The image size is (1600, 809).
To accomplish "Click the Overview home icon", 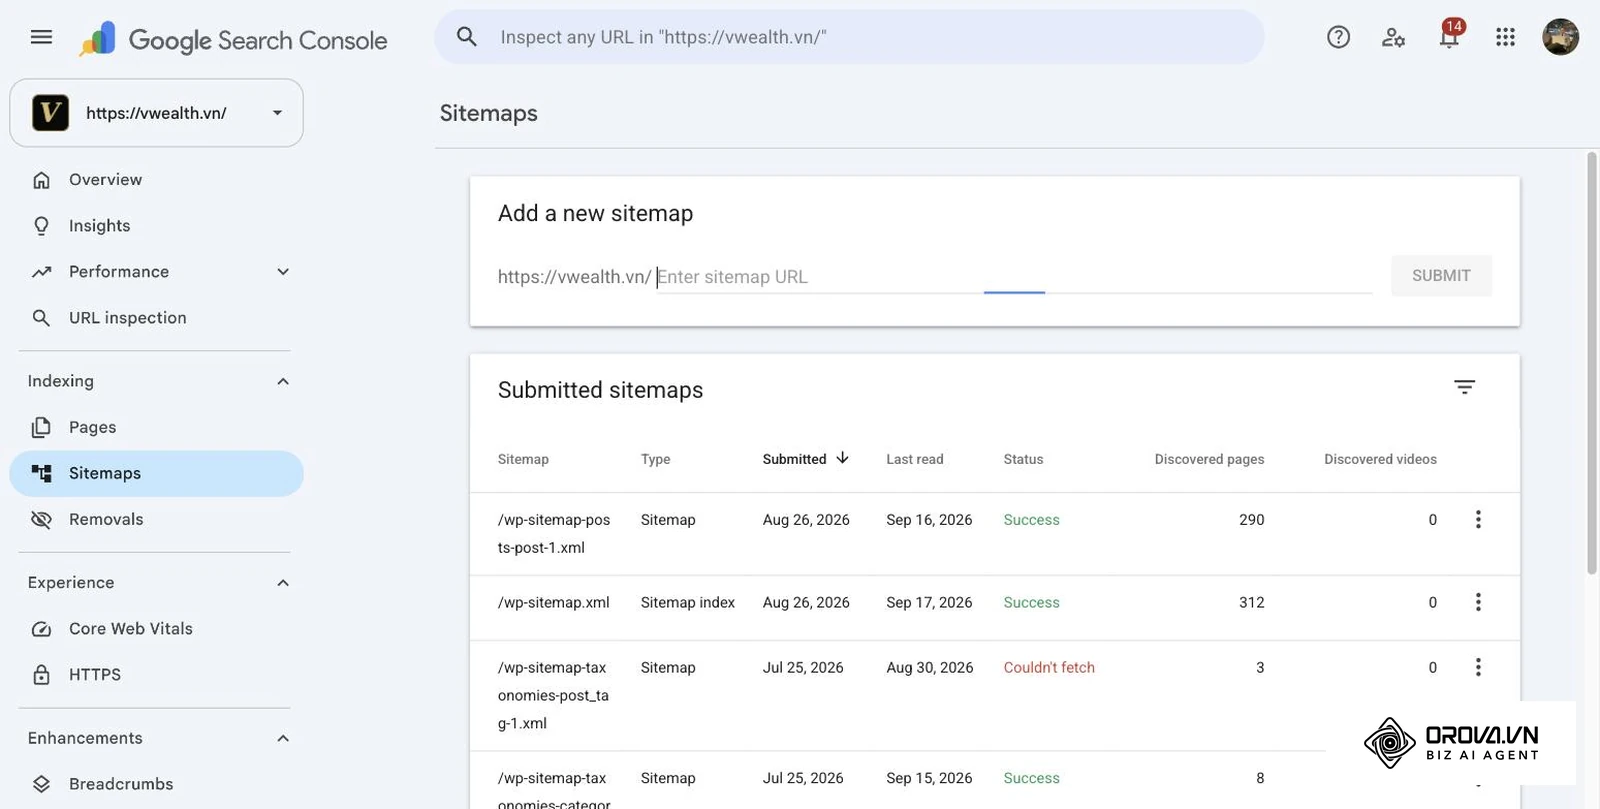I will coord(41,180).
